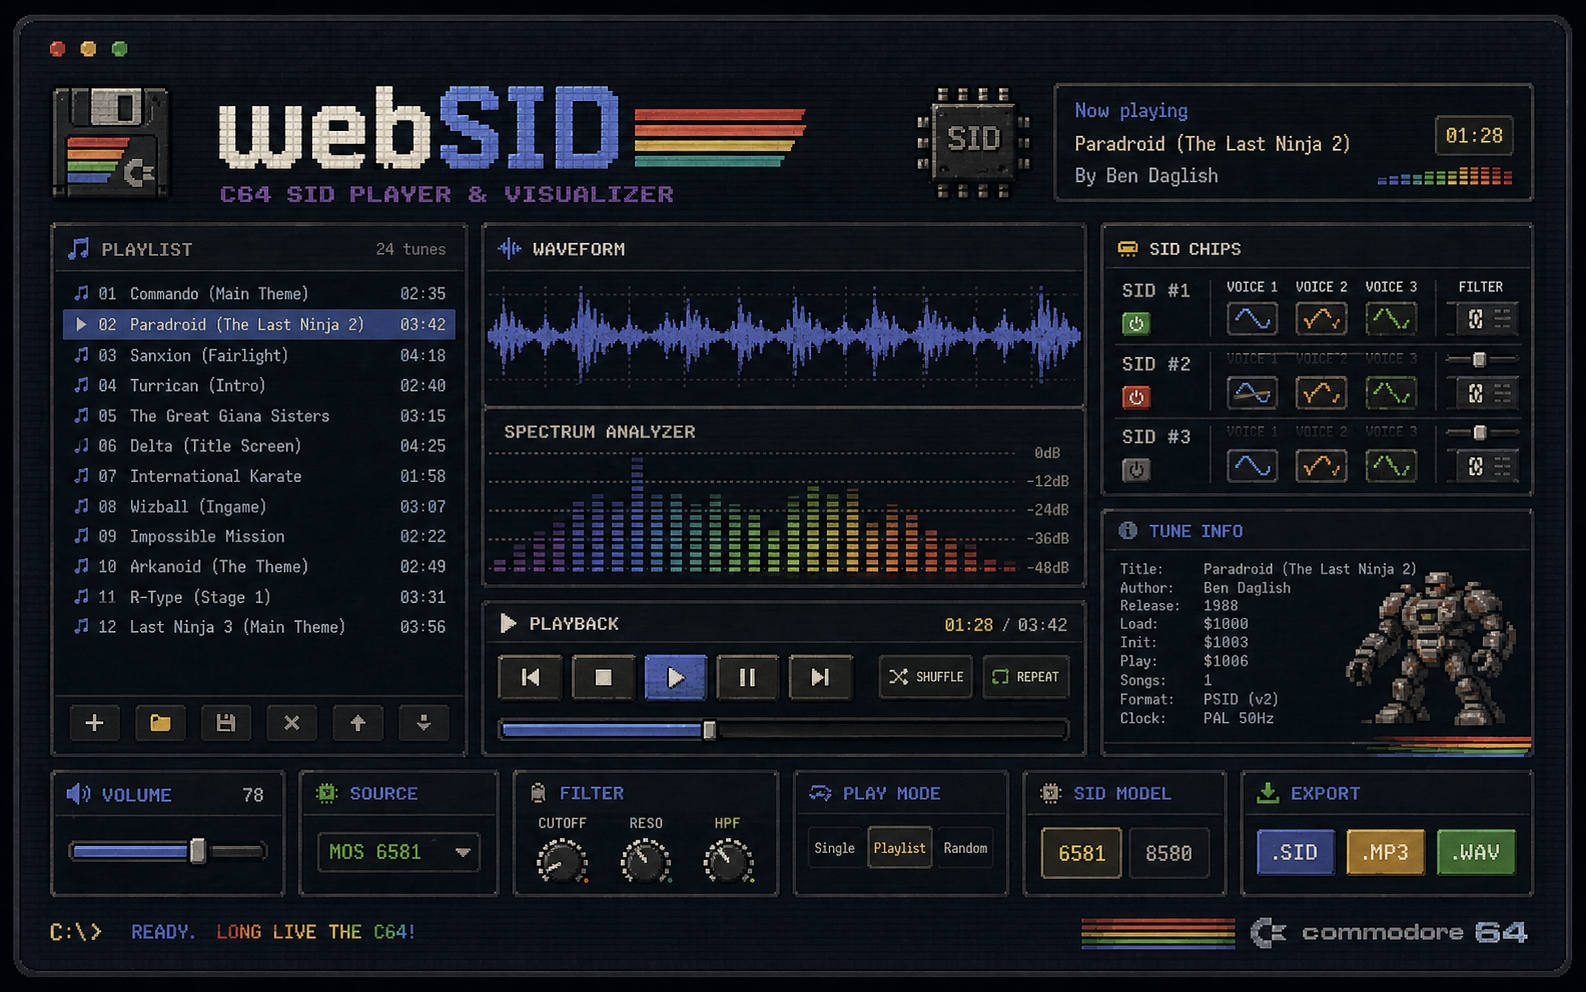
Task: Select "03 Sanxion (Fairlight)" in the playlist
Action: pos(259,355)
